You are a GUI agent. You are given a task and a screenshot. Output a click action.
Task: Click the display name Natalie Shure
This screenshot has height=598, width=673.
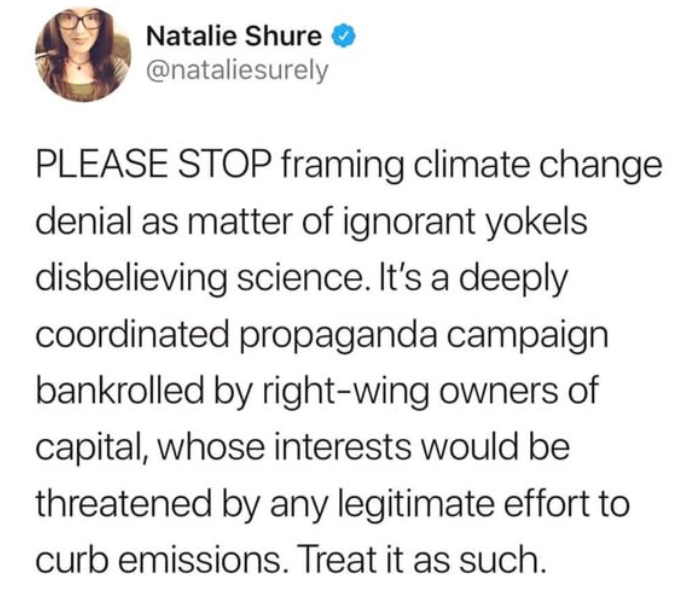[235, 38]
